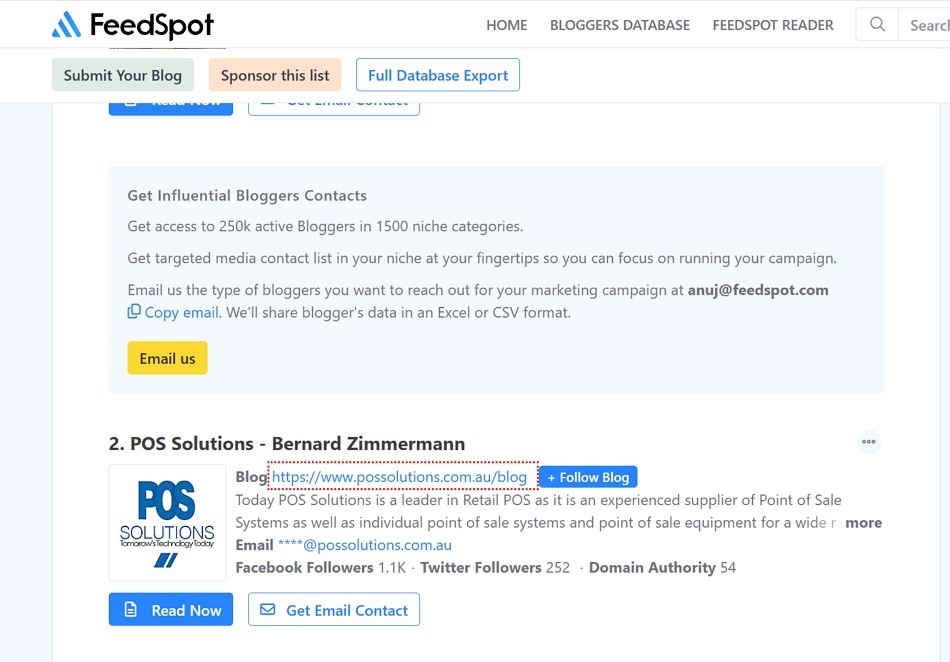Open Full Database Export
This screenshot has width=950, height=662.
click(x=438, y=75)
